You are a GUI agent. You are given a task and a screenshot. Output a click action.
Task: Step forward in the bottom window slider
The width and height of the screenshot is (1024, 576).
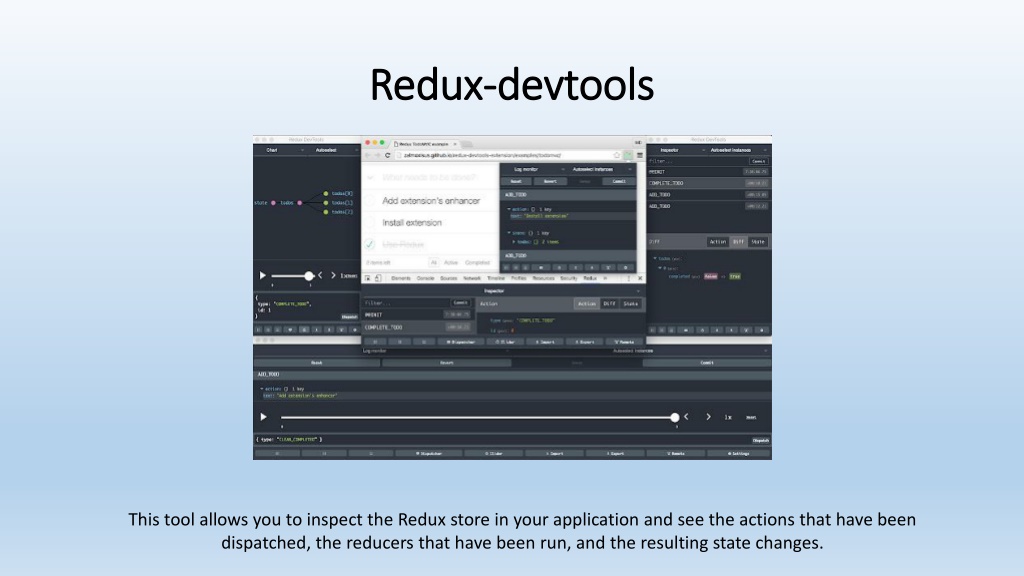[708, 417]
